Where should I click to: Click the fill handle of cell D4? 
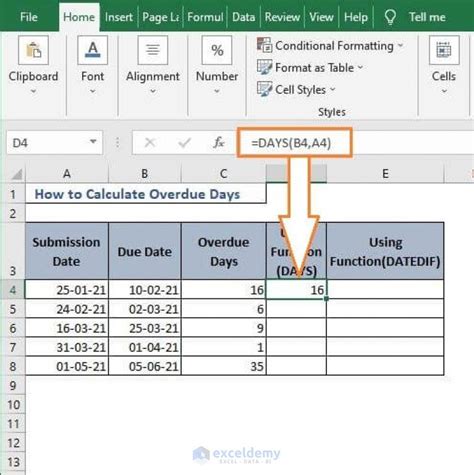pos(326,298)
